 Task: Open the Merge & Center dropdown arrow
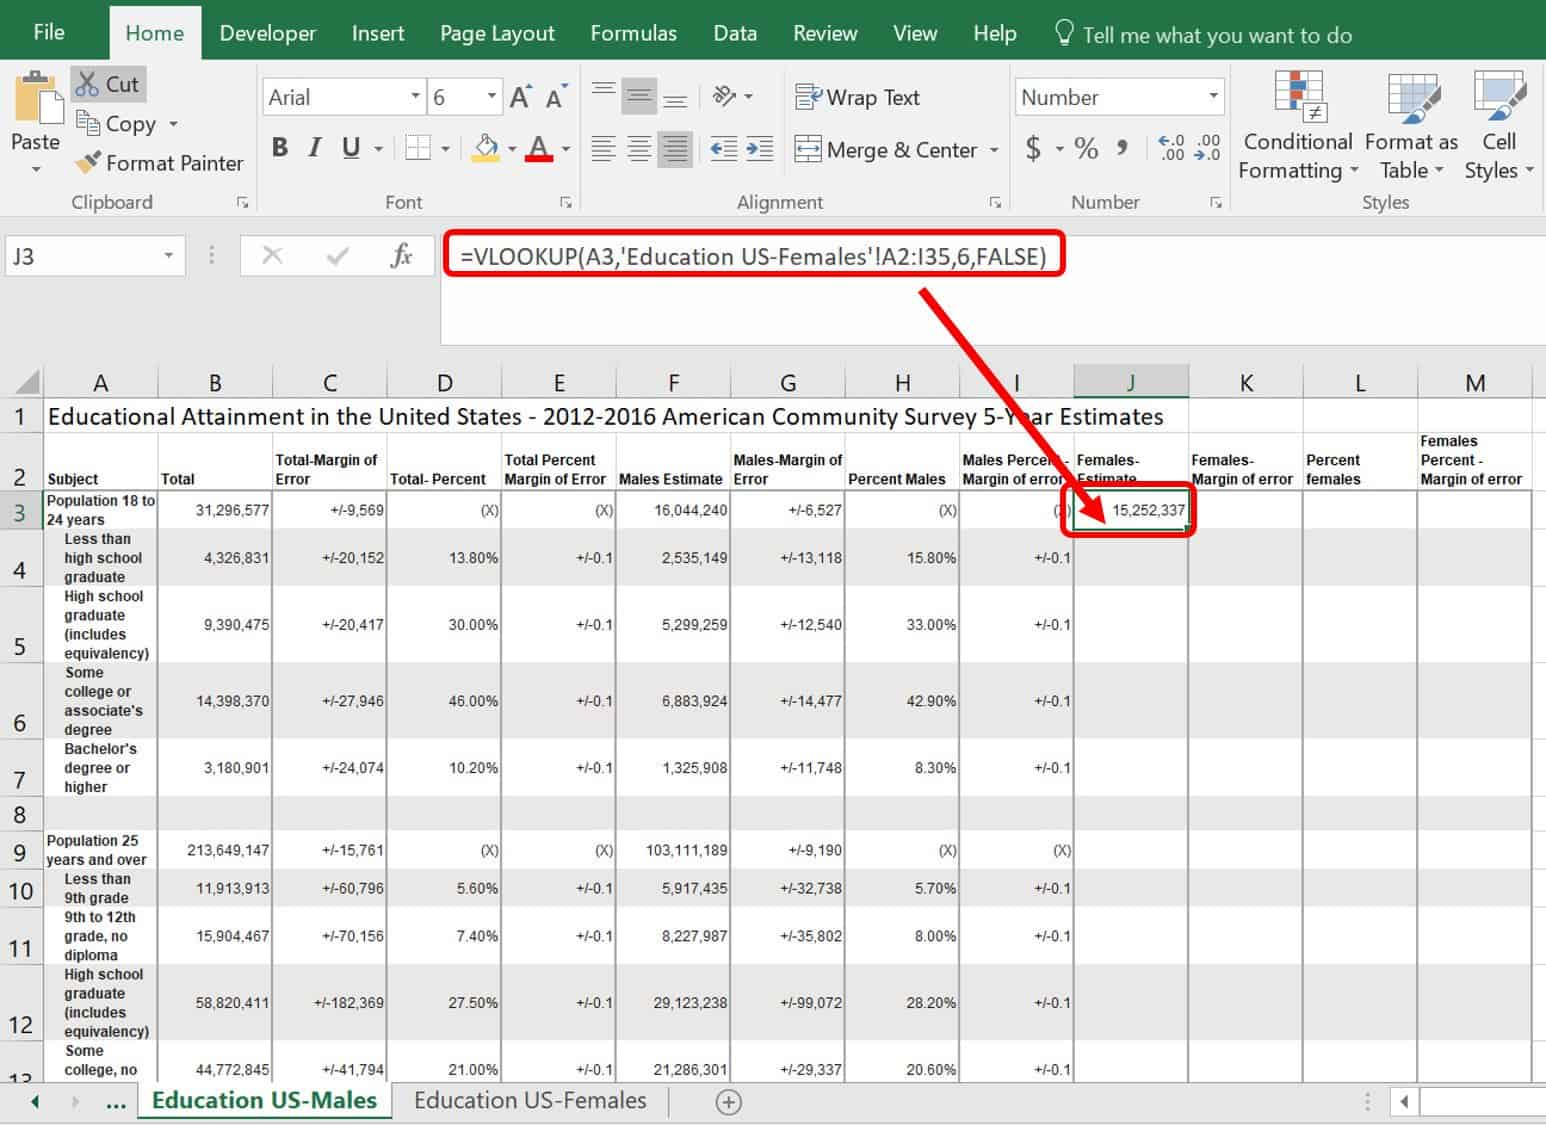click(993, 150)
